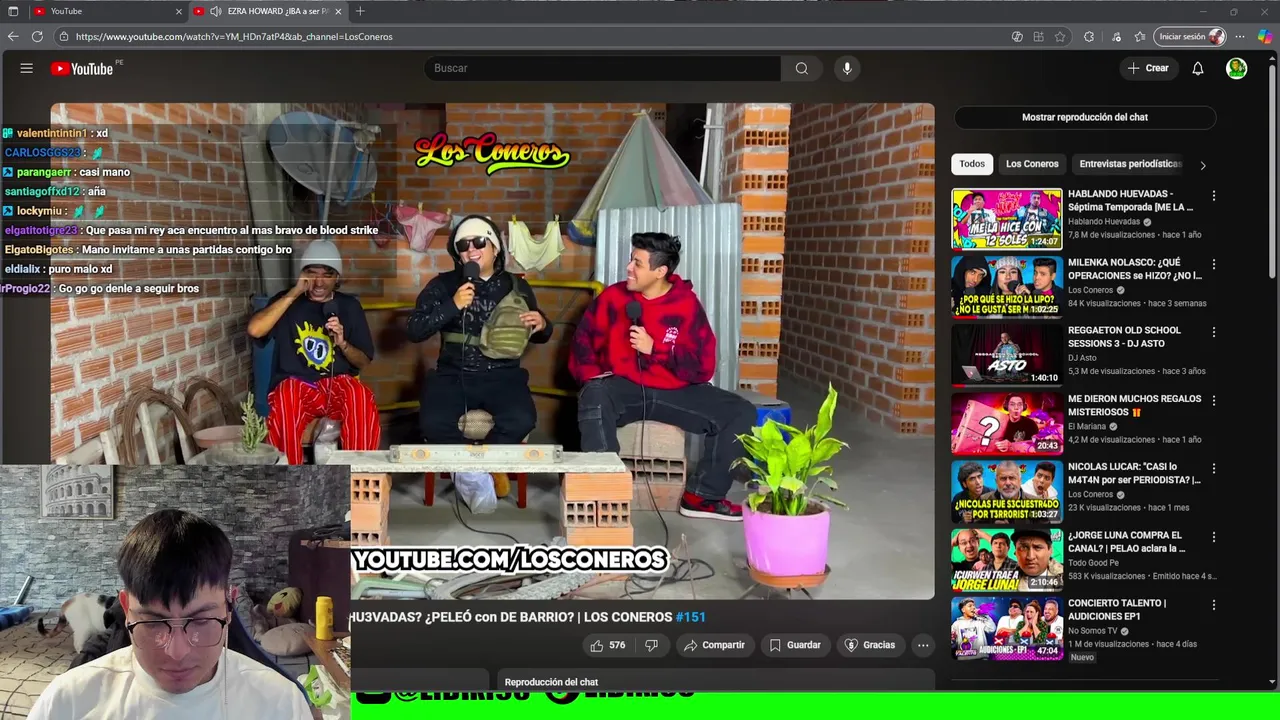Viewport: 1280px width, 720px height.
Task: Open REGGAETON OLD SCHOOL SESSIONS 3 thumbnail
Action: click(1006, 355)
